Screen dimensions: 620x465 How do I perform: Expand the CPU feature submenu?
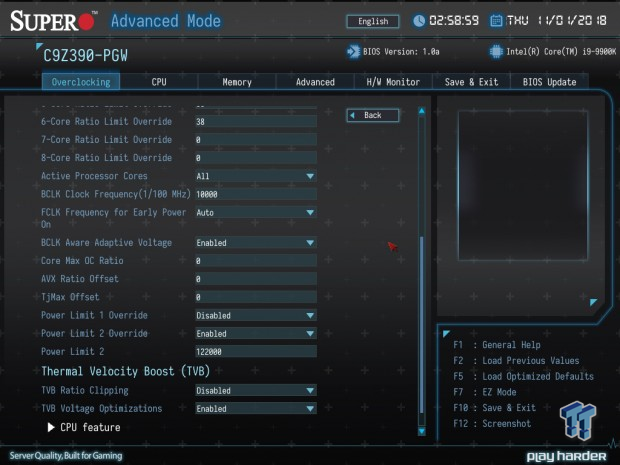84,427
